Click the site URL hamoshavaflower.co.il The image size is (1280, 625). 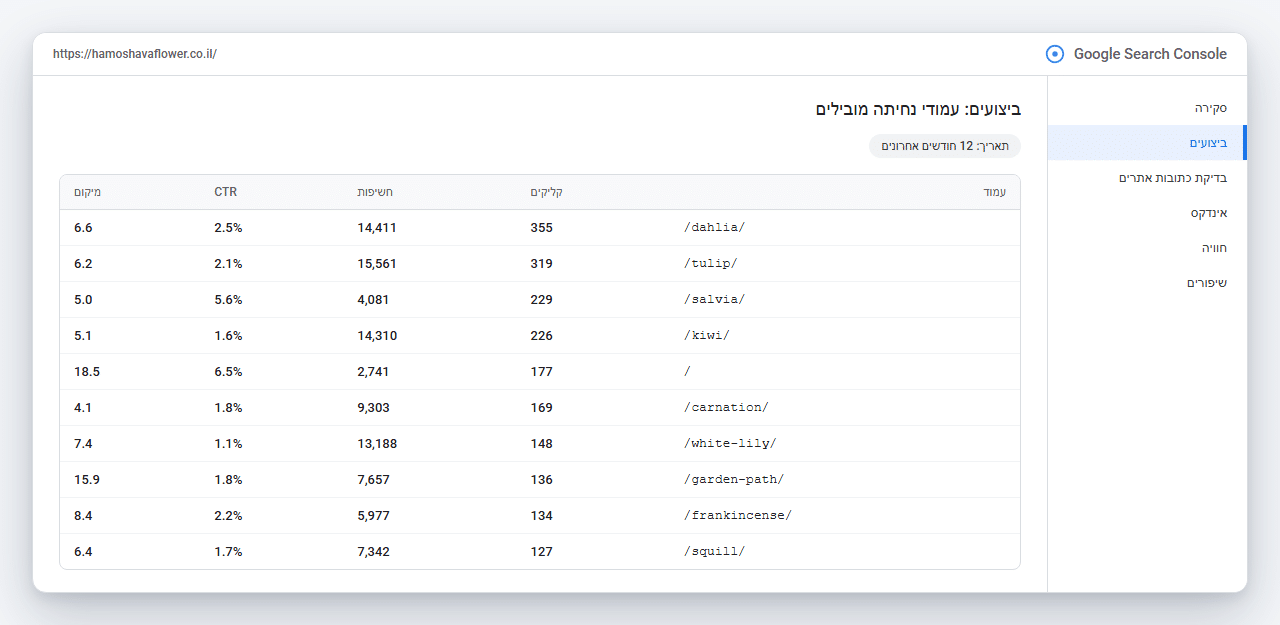[135, 54]
